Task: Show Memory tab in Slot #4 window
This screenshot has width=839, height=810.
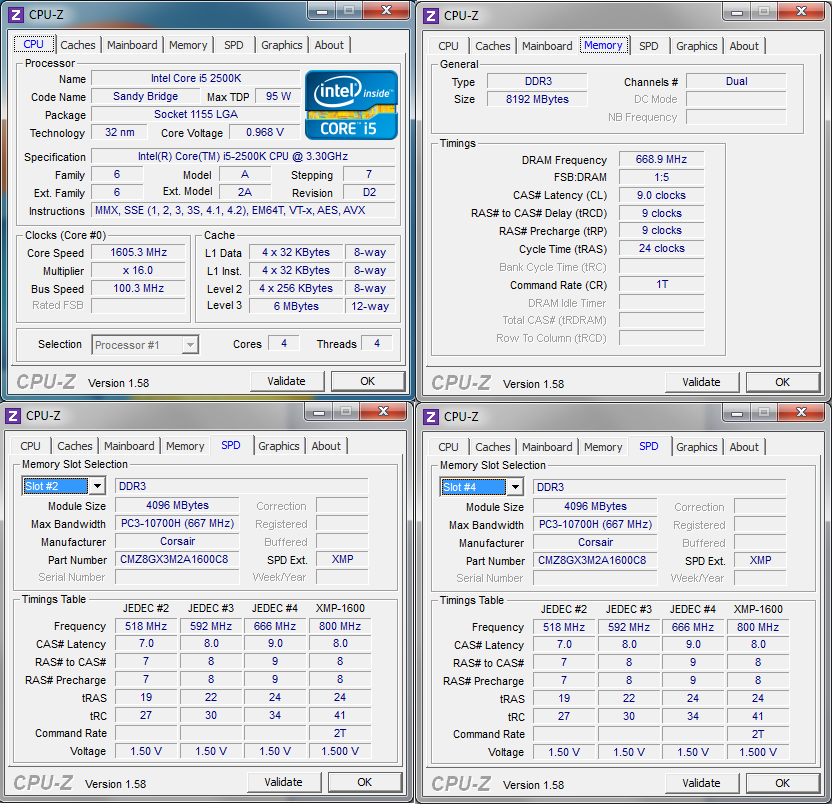Action: [603, 447]
